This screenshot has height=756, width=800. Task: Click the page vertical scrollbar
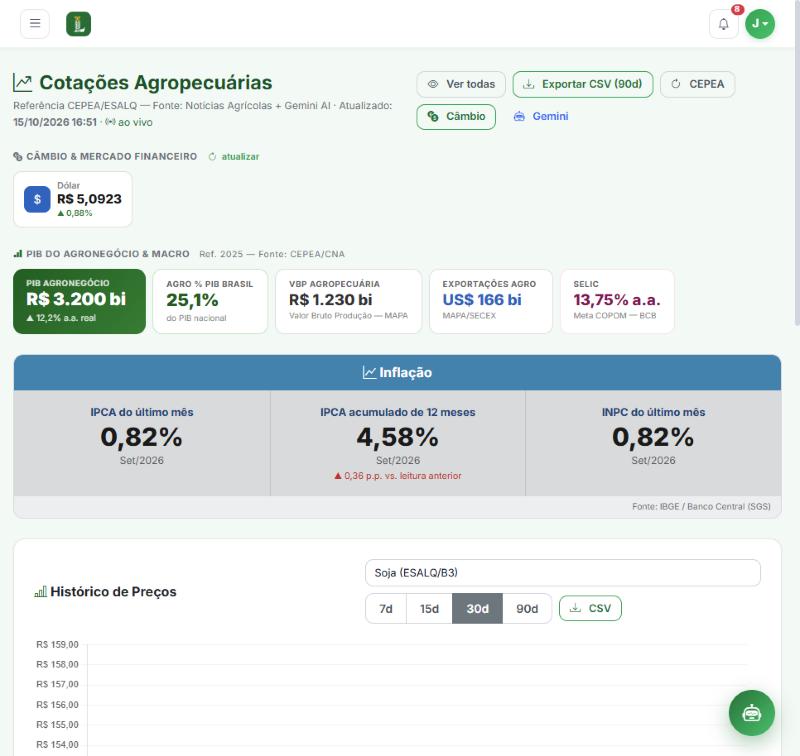click(797, 163)
